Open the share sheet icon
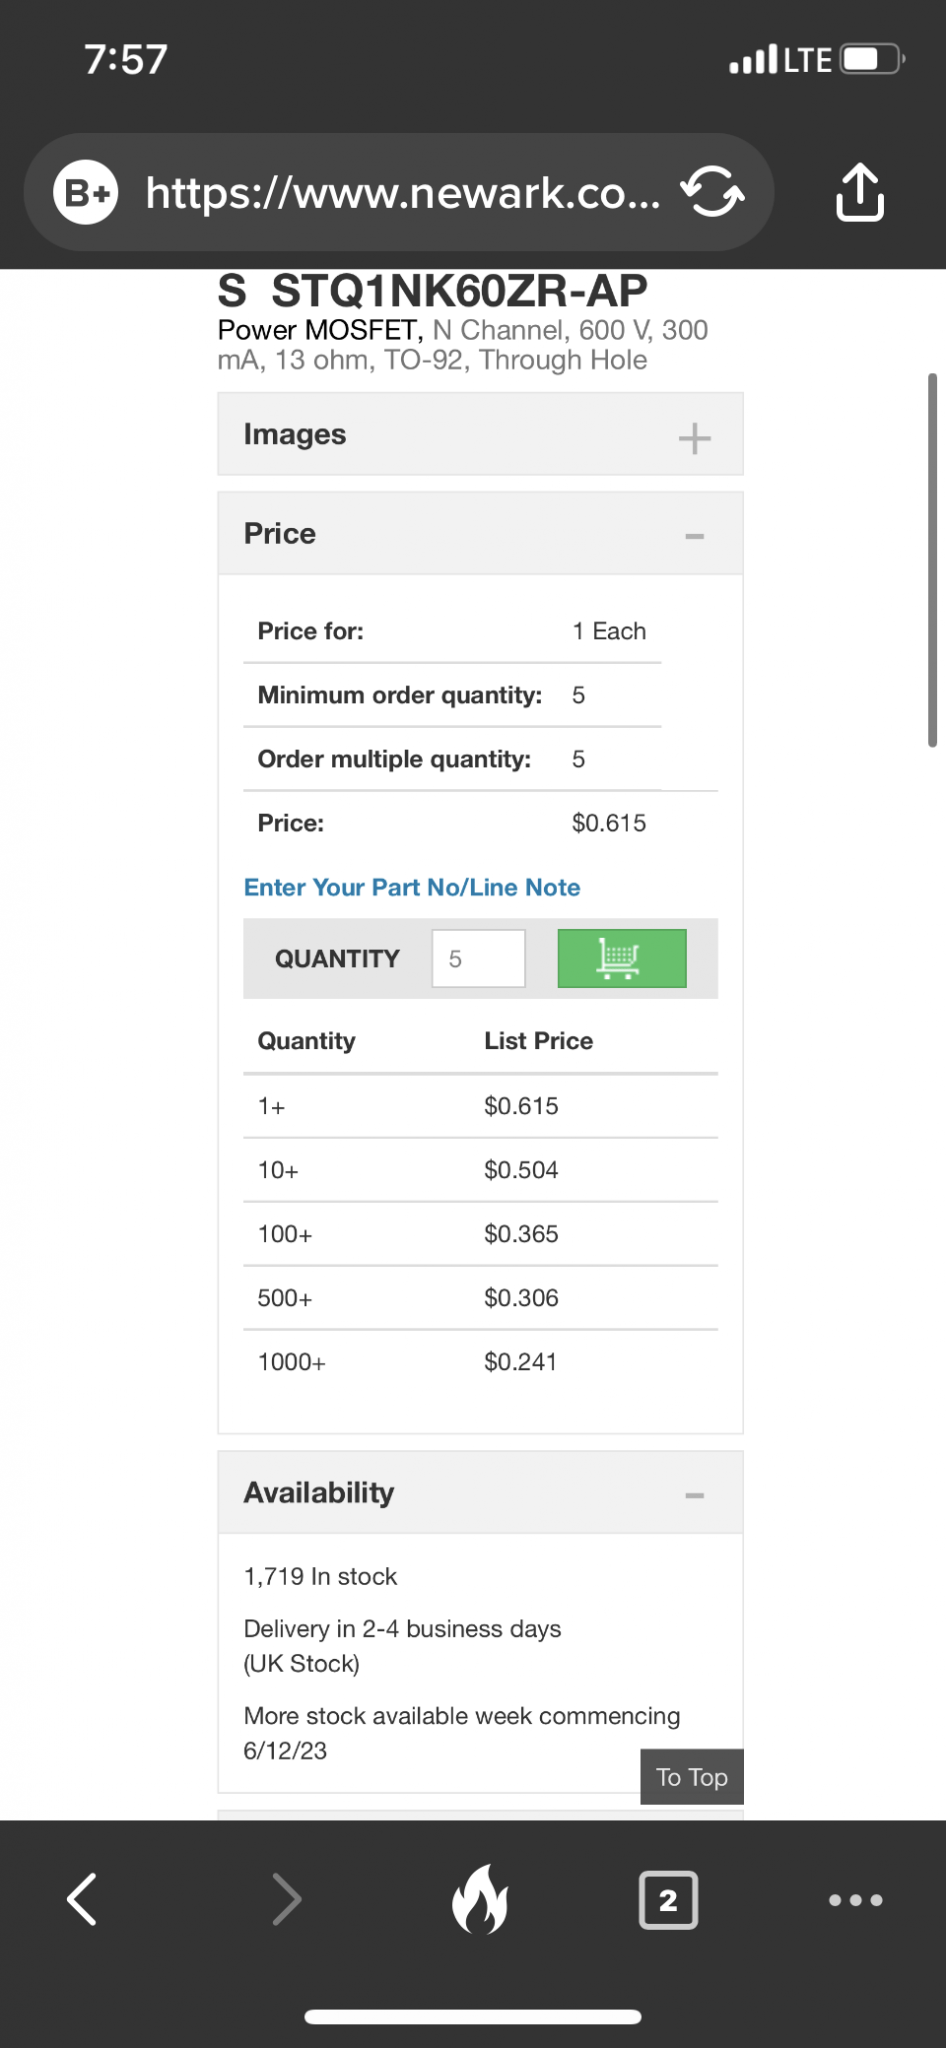 pos(860,192)
